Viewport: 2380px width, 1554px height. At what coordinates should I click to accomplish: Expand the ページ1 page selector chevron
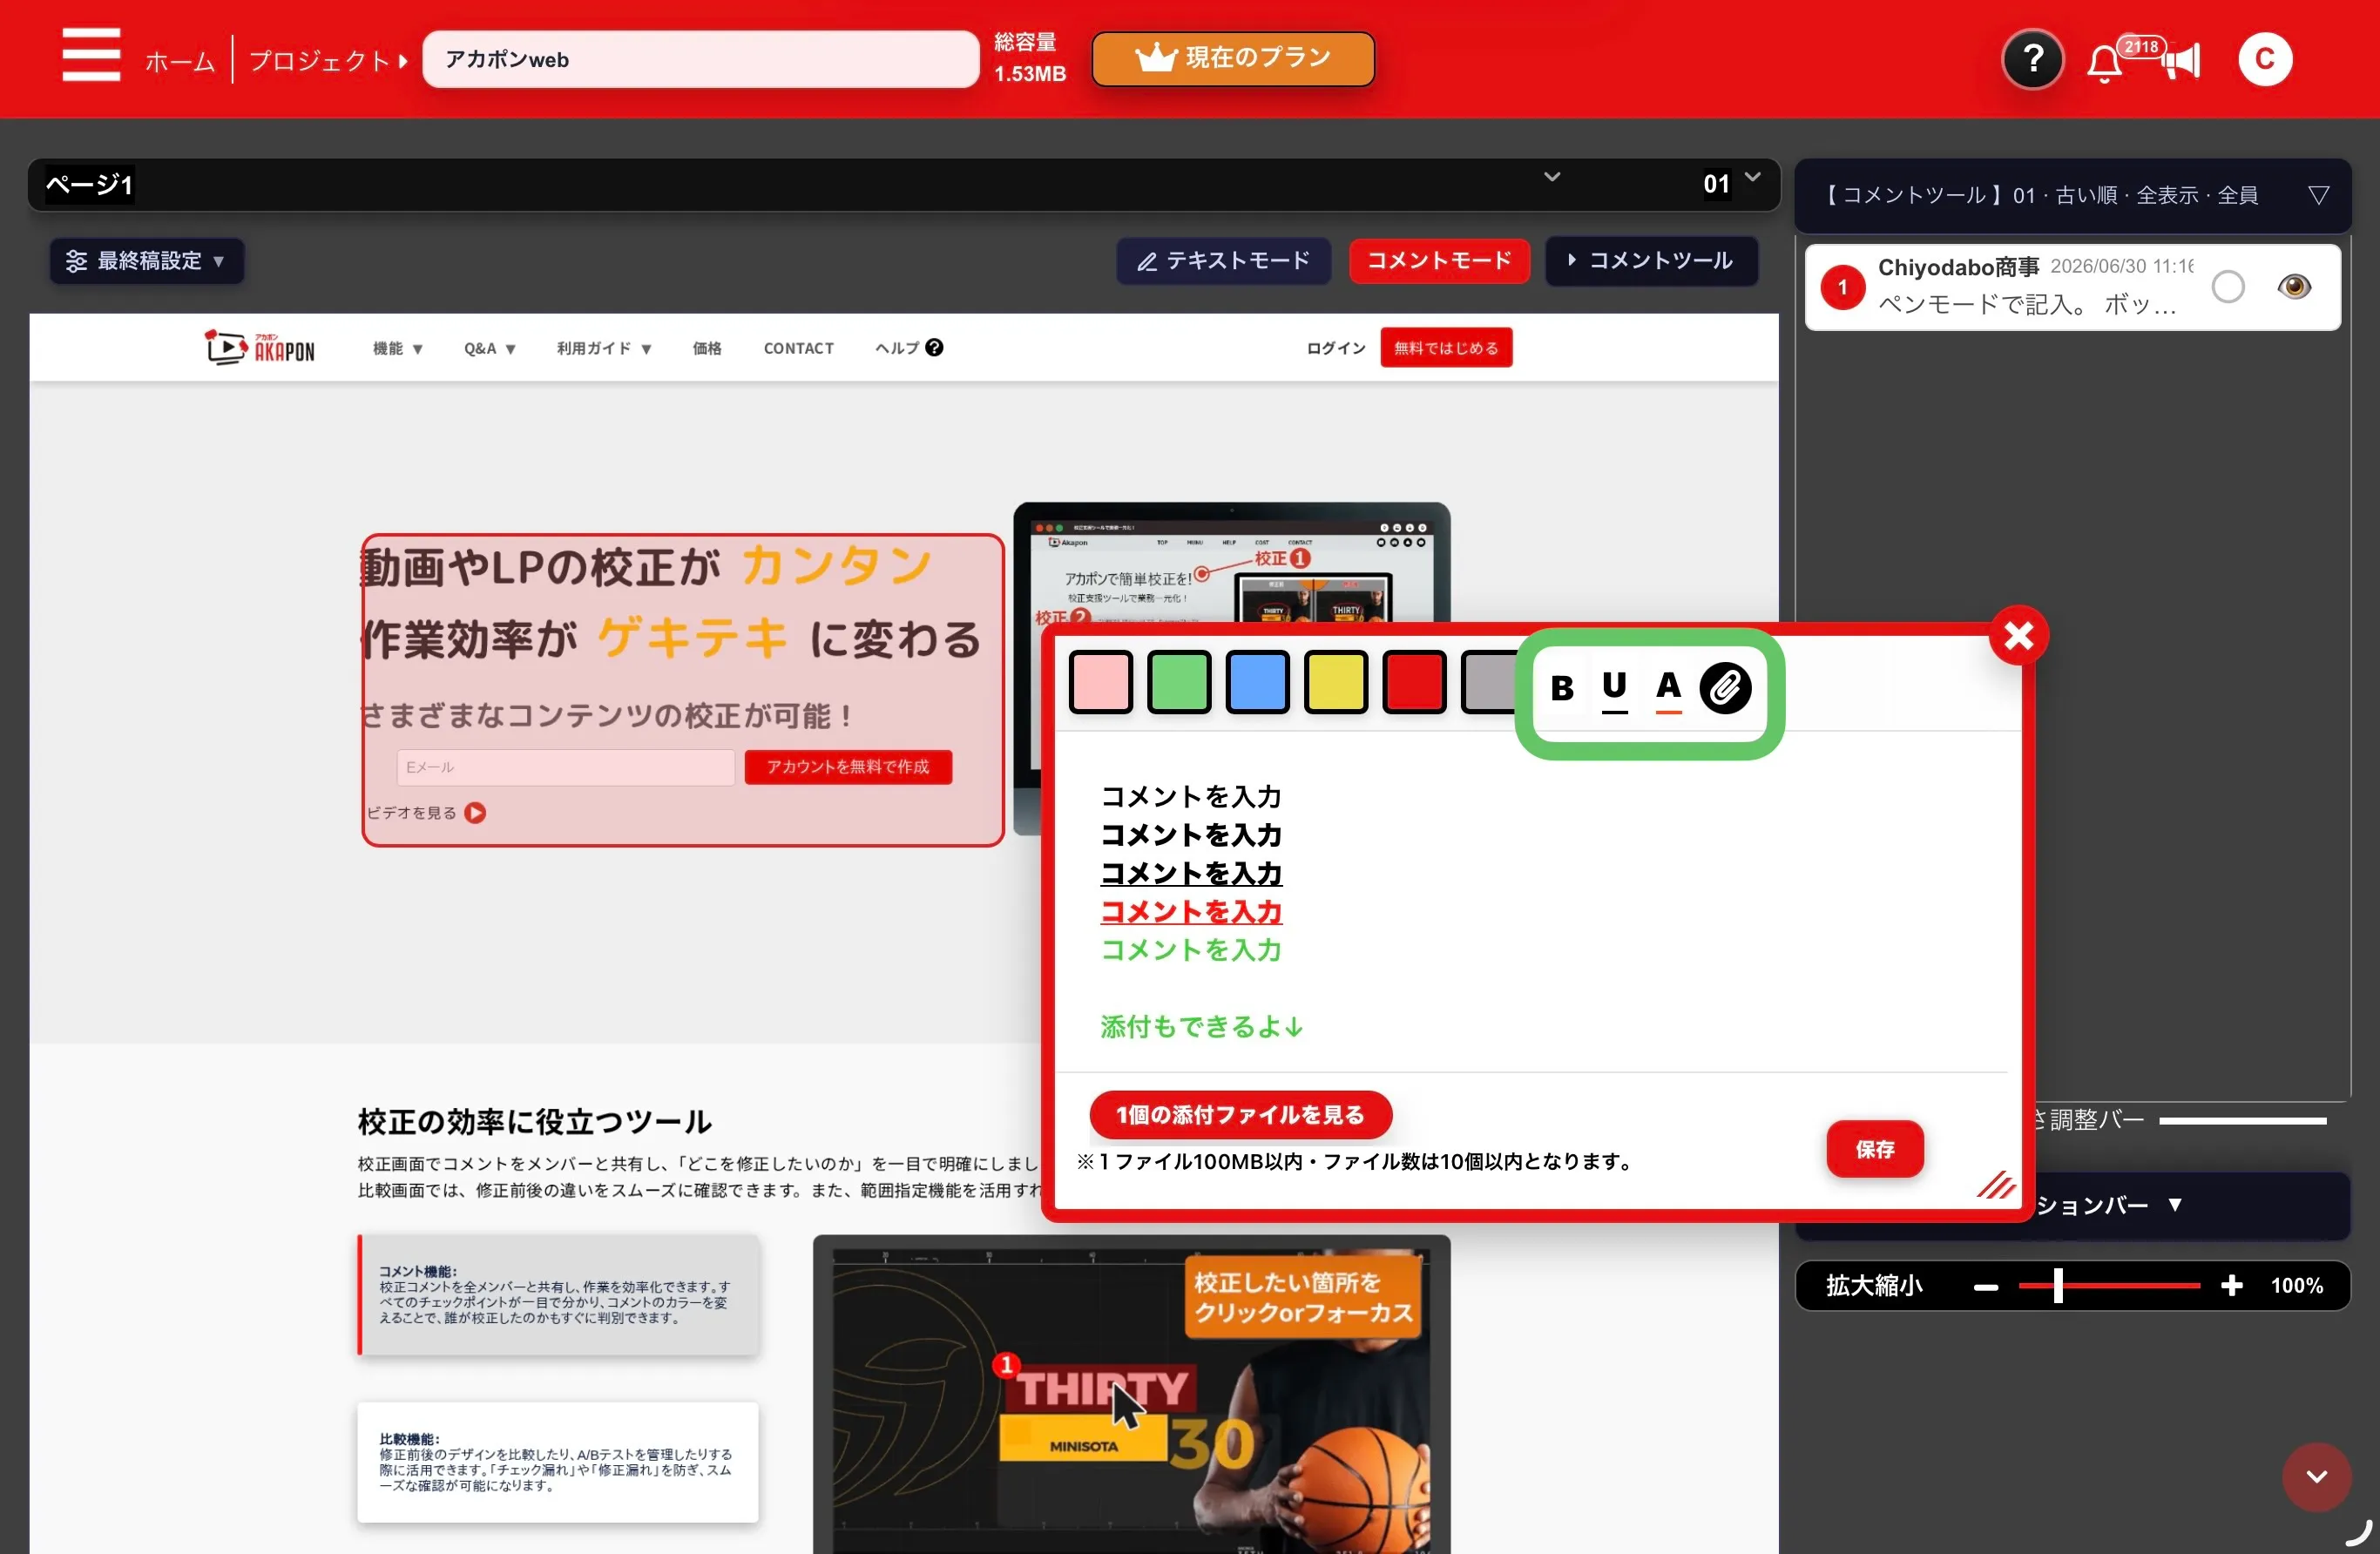[x=1551, y=177]
